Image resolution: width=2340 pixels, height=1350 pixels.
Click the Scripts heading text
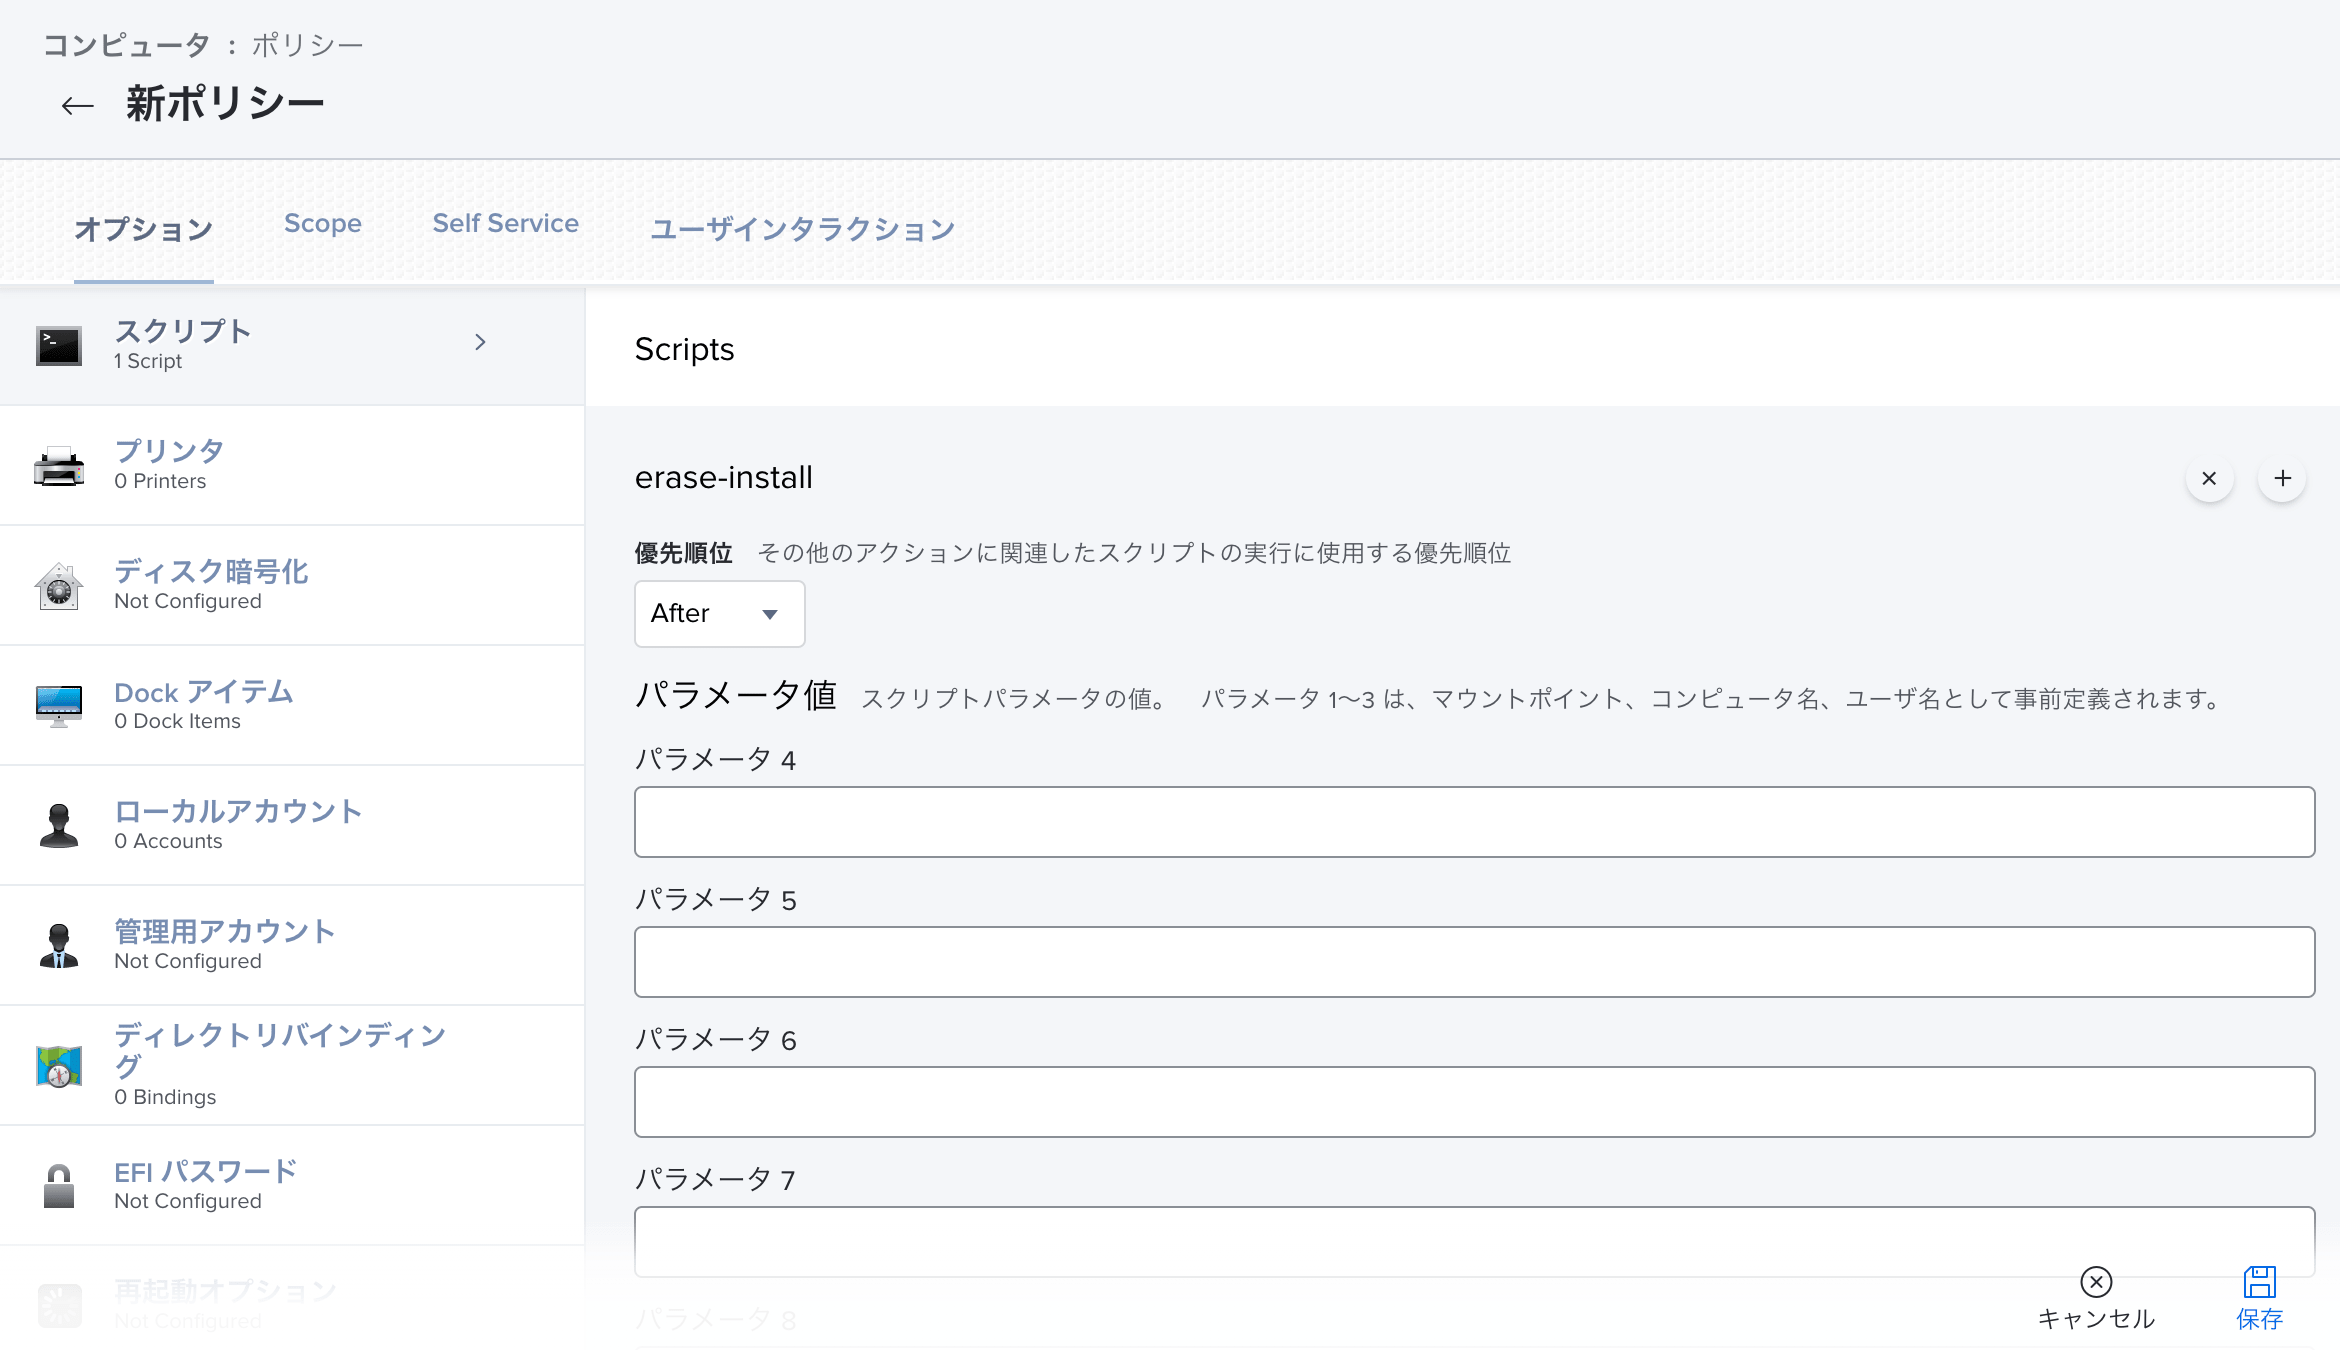(684, 350)
